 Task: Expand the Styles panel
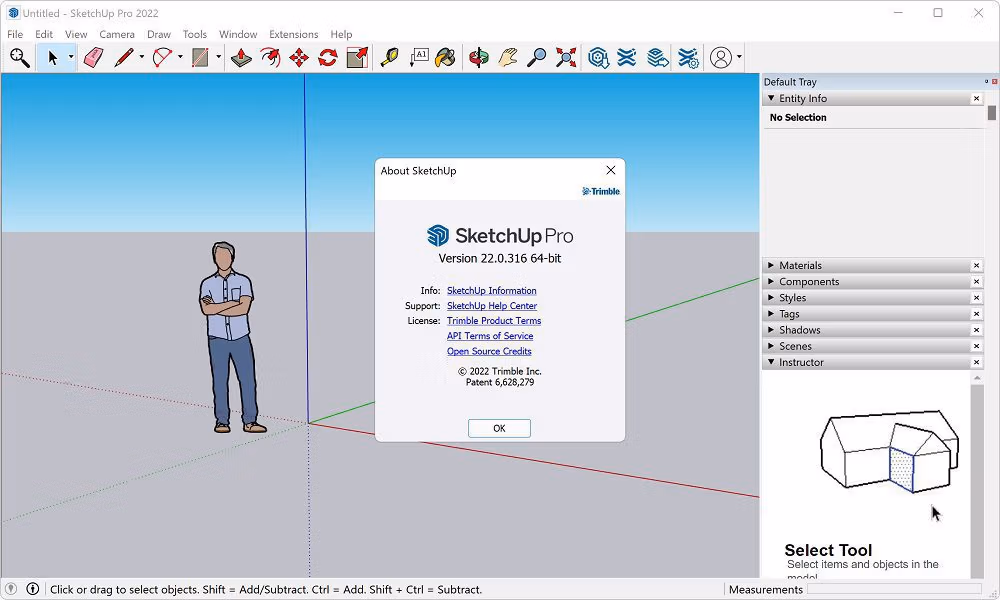point(771,298)
